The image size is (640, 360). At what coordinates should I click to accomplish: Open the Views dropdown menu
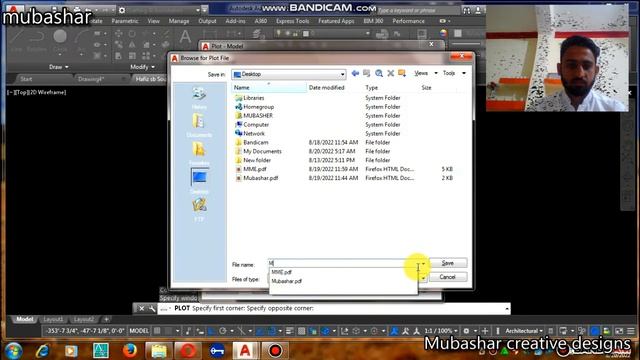click(x=425, y=73)
